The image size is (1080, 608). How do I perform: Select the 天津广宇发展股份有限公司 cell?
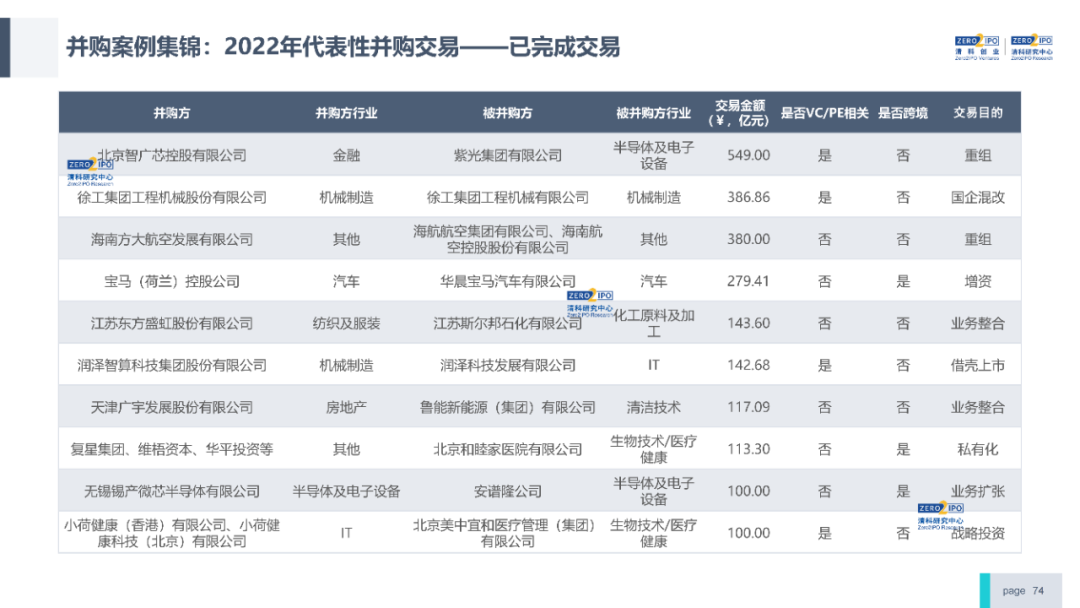(172, 408)
